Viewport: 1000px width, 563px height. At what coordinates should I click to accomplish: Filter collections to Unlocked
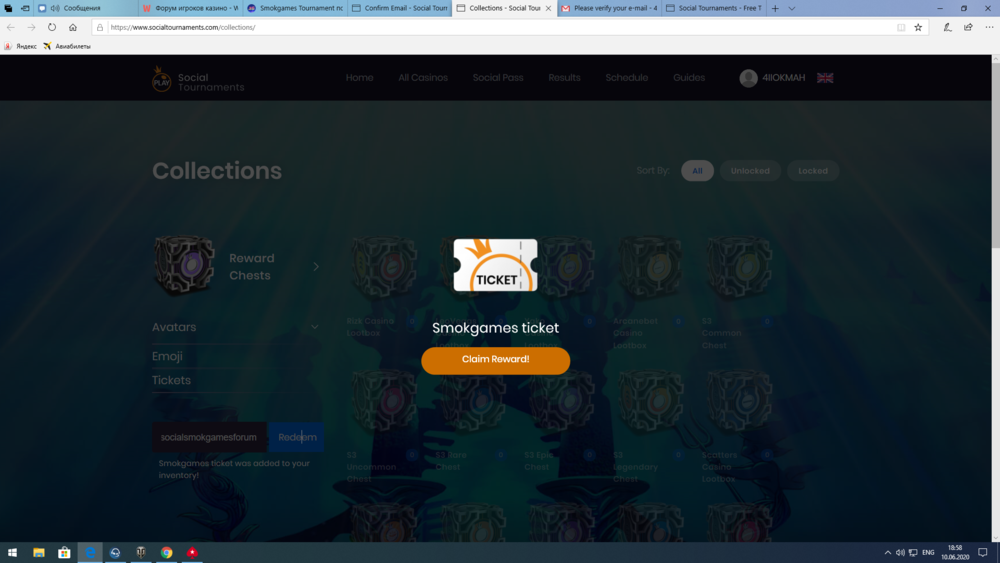pos(750,171)
